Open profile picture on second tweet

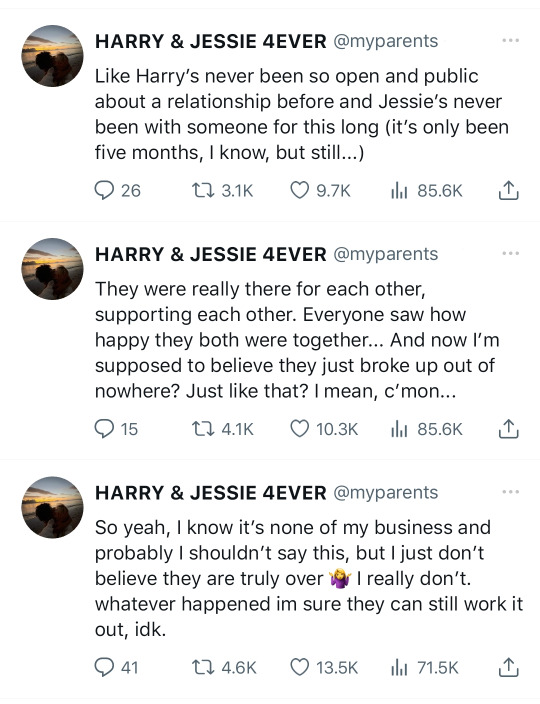[x=53, y=269]
